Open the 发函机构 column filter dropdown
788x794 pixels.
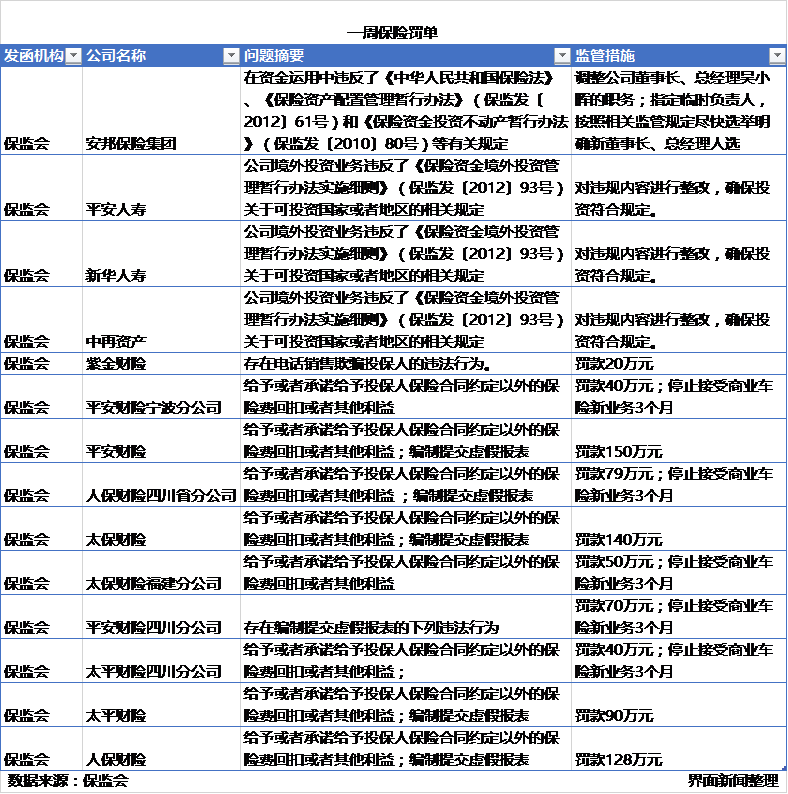click(x=74, y=55)
